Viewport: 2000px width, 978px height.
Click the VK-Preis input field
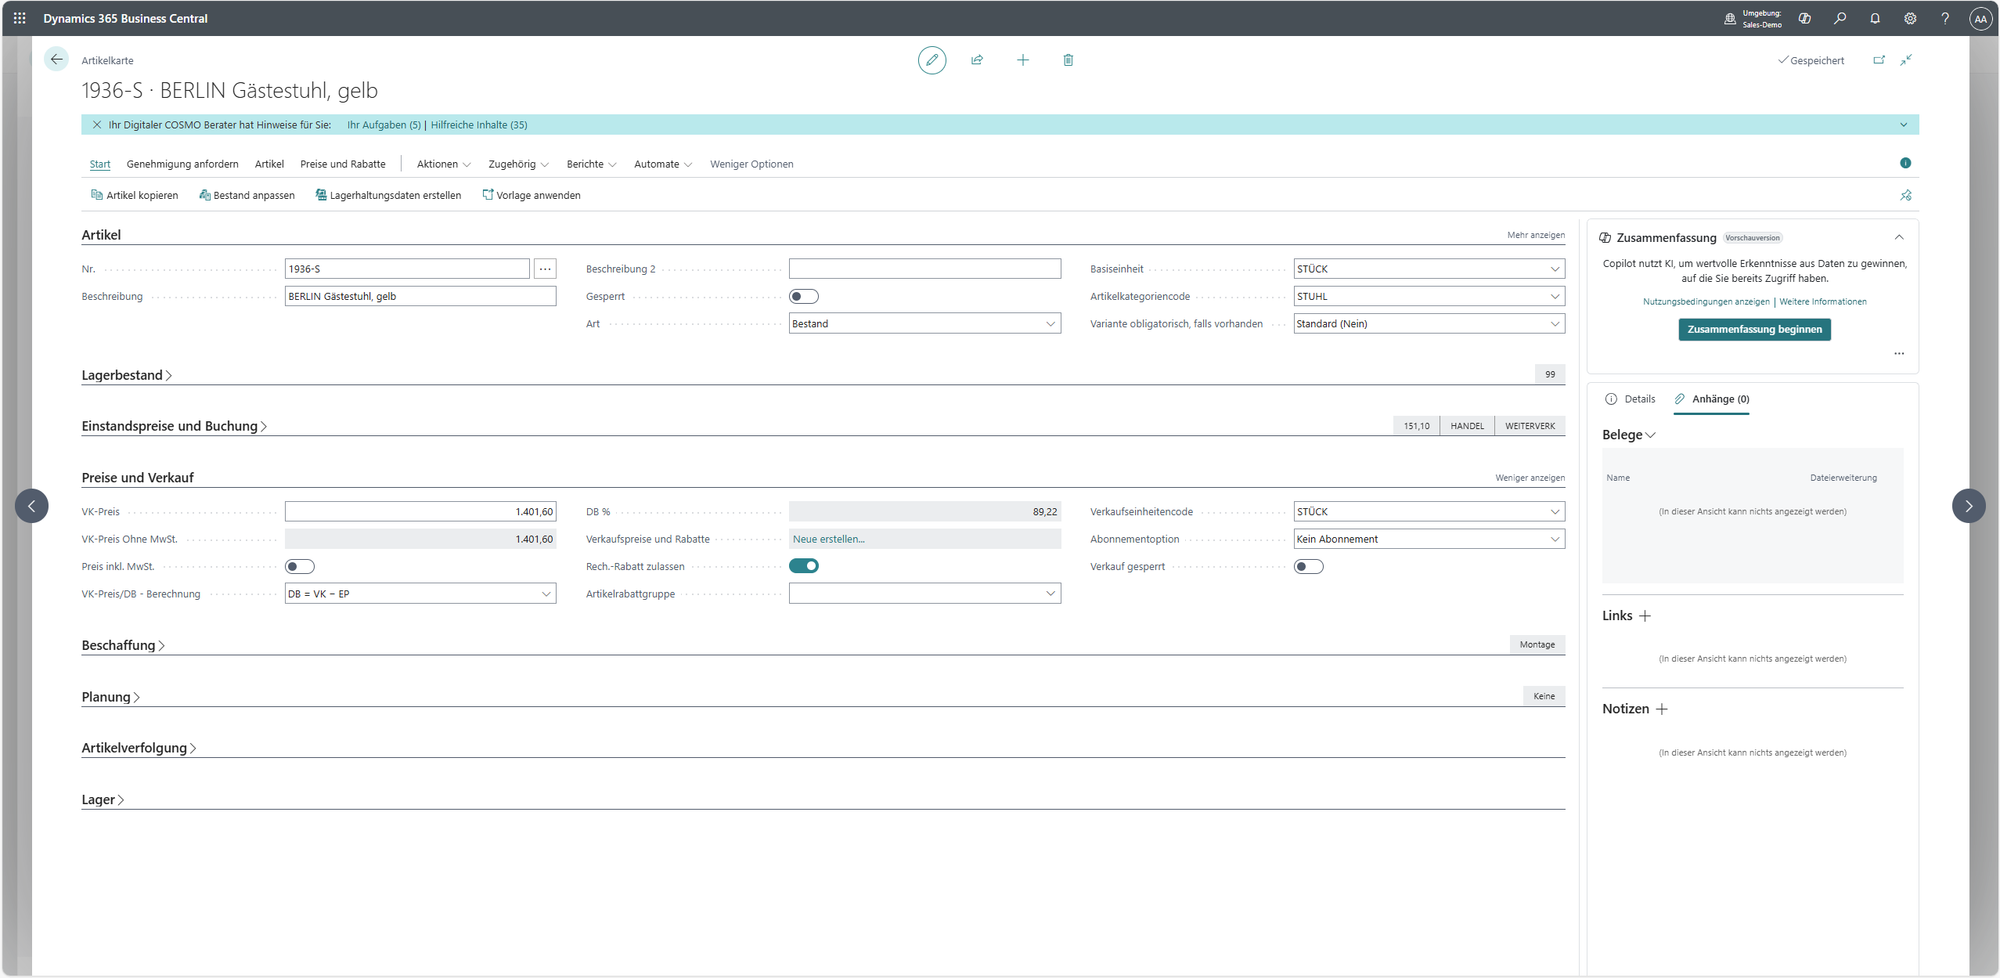(x=420, y=512)
